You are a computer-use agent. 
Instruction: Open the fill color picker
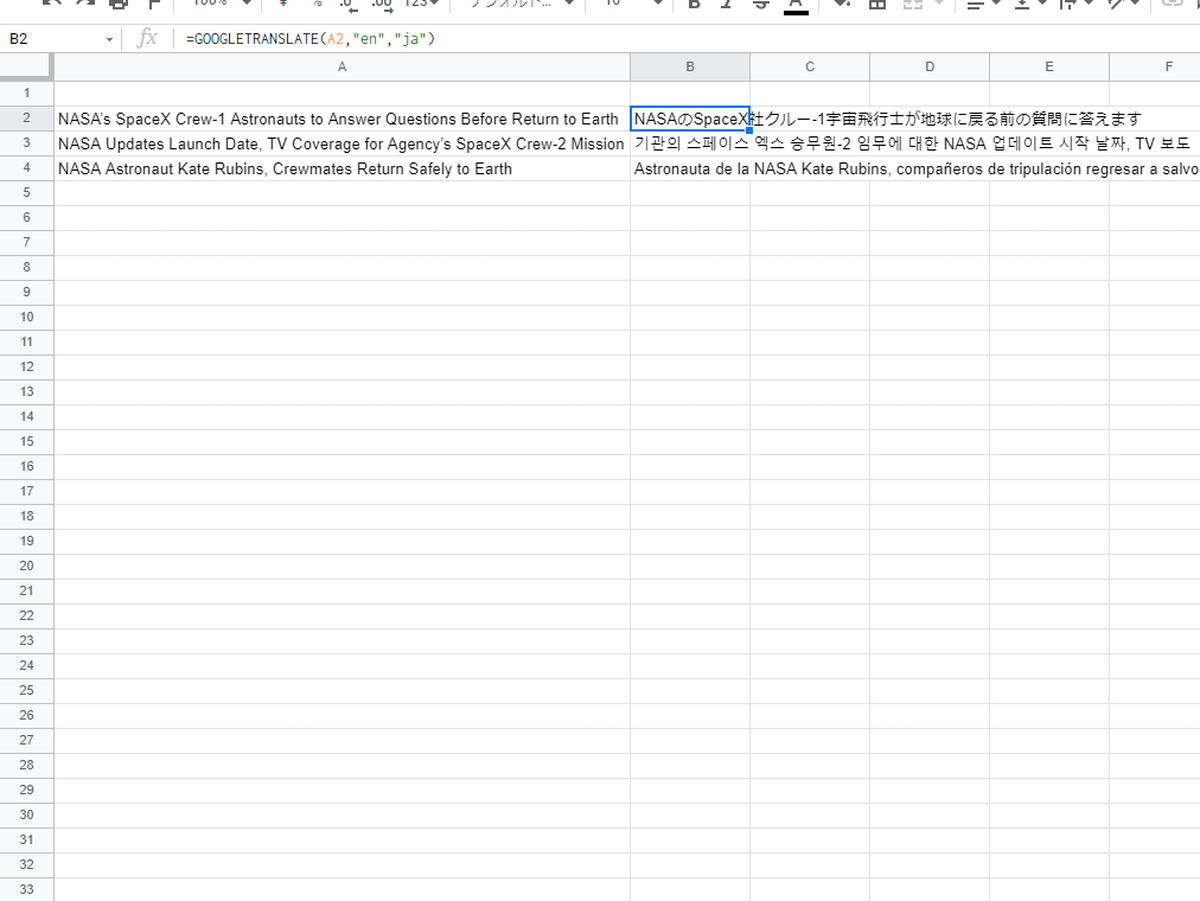(841, 4)
